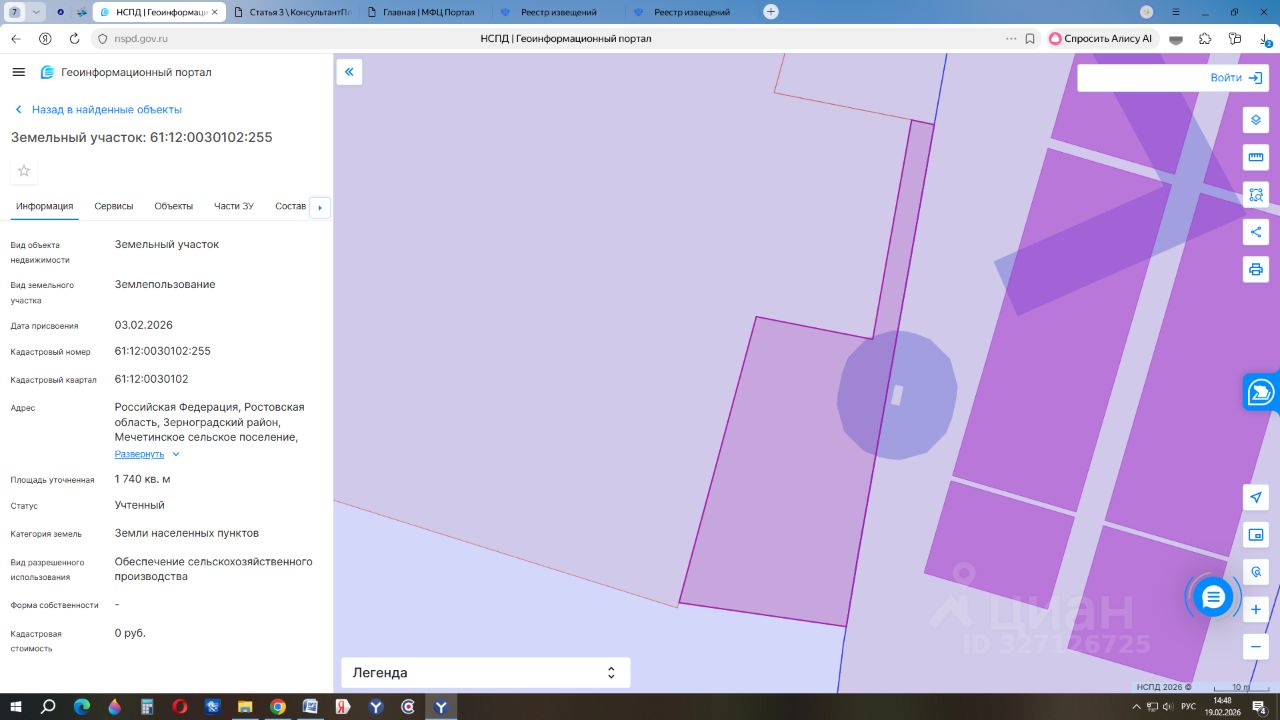Open the browser downloads

coord(1265,39)
